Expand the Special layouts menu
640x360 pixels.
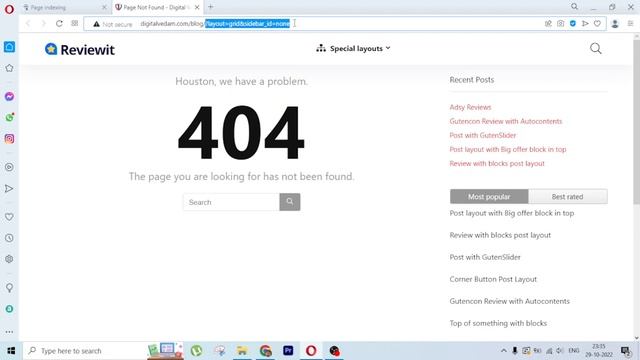[x=353, y=48]
